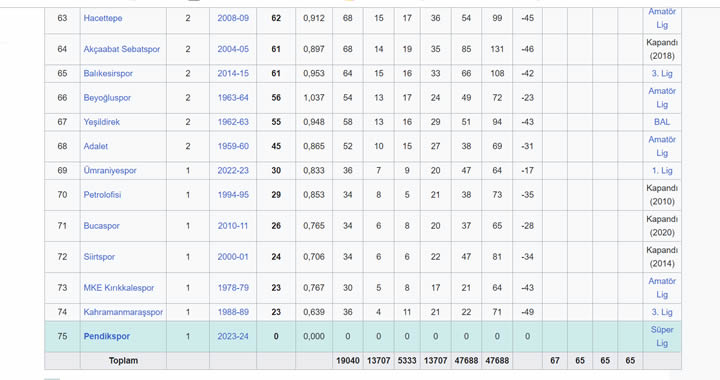Open the Ümraniyespor team link
720x380 pixels.
pos(110,171)
